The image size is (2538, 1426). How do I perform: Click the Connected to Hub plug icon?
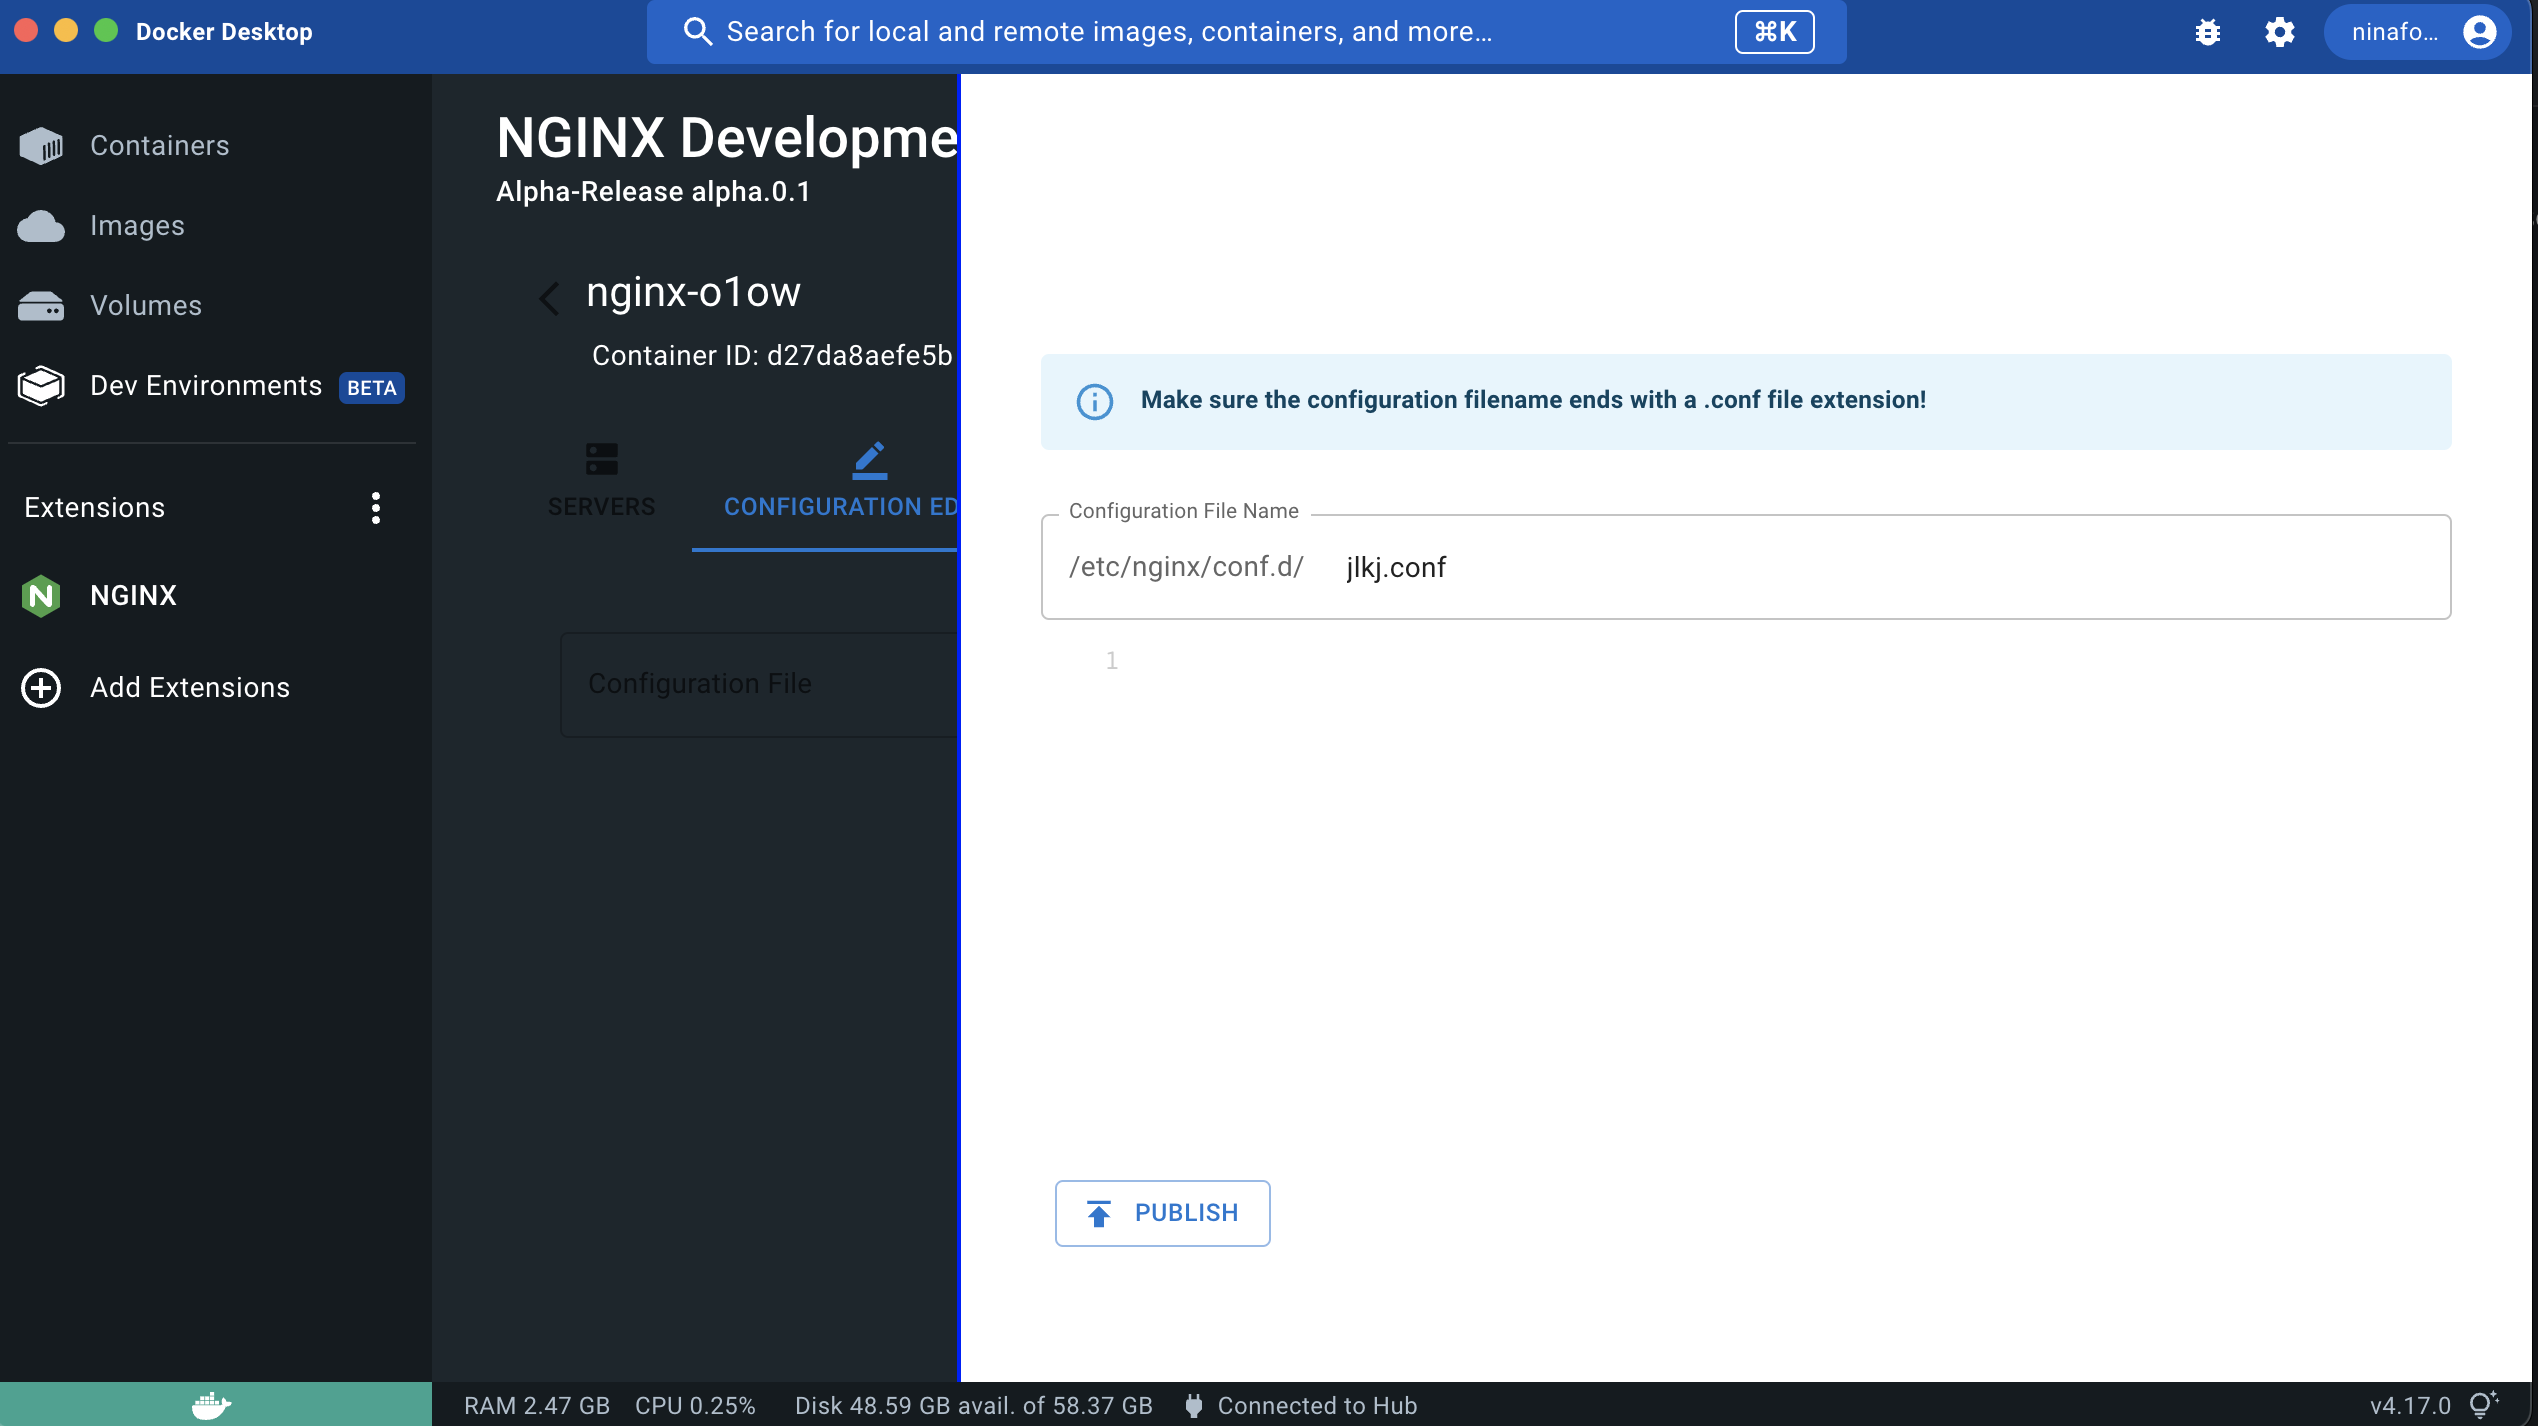(1193, 1406)
